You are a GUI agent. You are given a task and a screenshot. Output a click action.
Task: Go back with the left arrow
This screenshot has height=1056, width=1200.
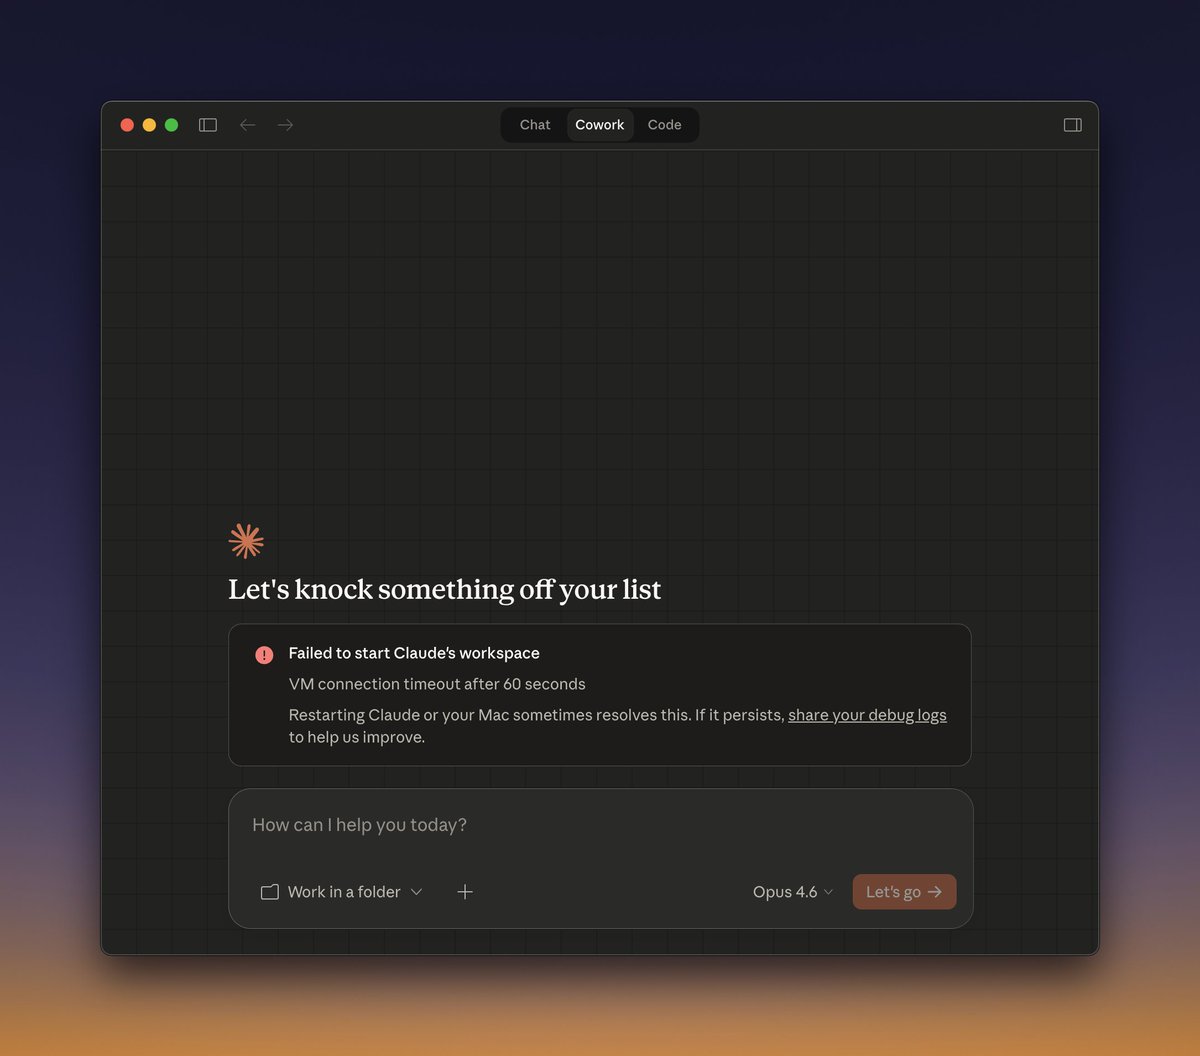pyautogui.click(x=247, y=125)
